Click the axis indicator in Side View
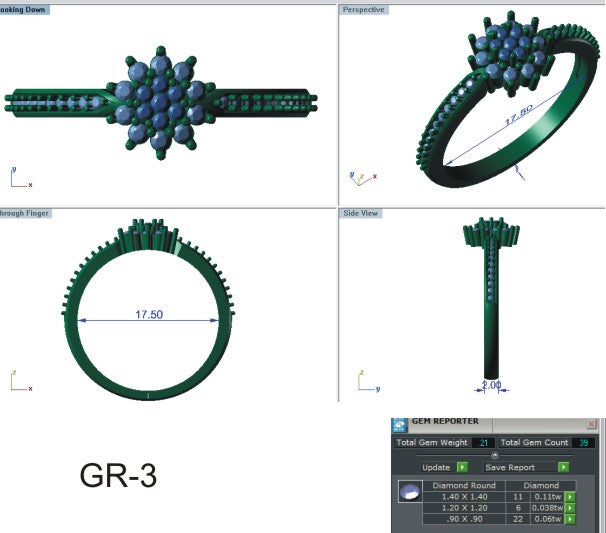The image size is (606, 533). coord(369,381)
